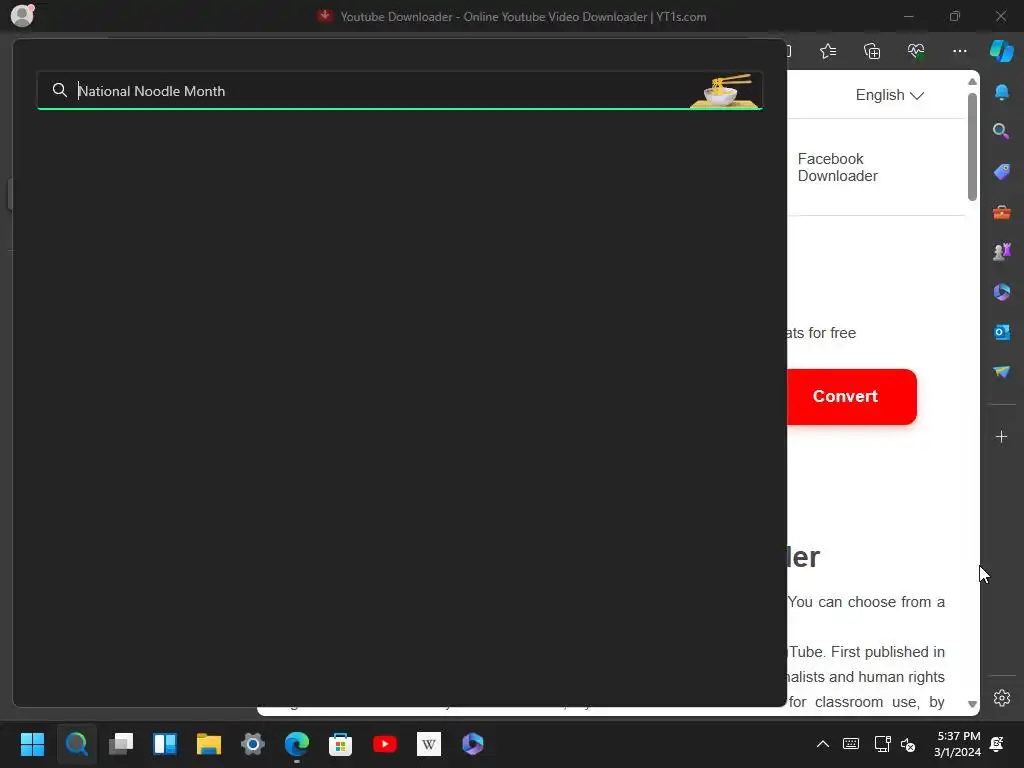Viewport: 1024px width, 768px height.
Task: Open Microsoft Store from taskbar
Action: 340,744
